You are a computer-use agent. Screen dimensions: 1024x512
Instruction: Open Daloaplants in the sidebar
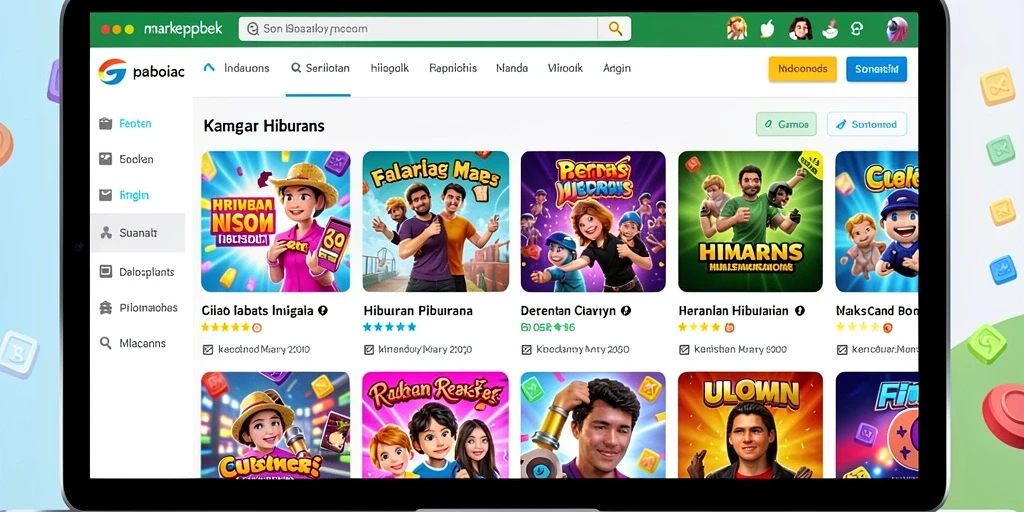pos(147,272)
